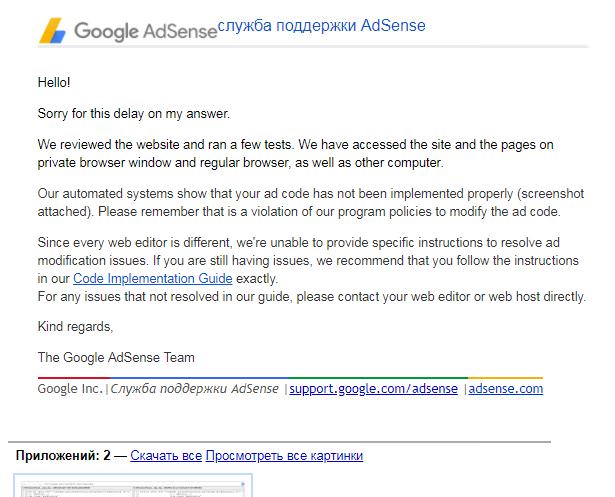Image resolution: width=615 pixels, height=497 pixels.
Task: View all images with Просмотреть все картинки
Action: pos(284,456)
